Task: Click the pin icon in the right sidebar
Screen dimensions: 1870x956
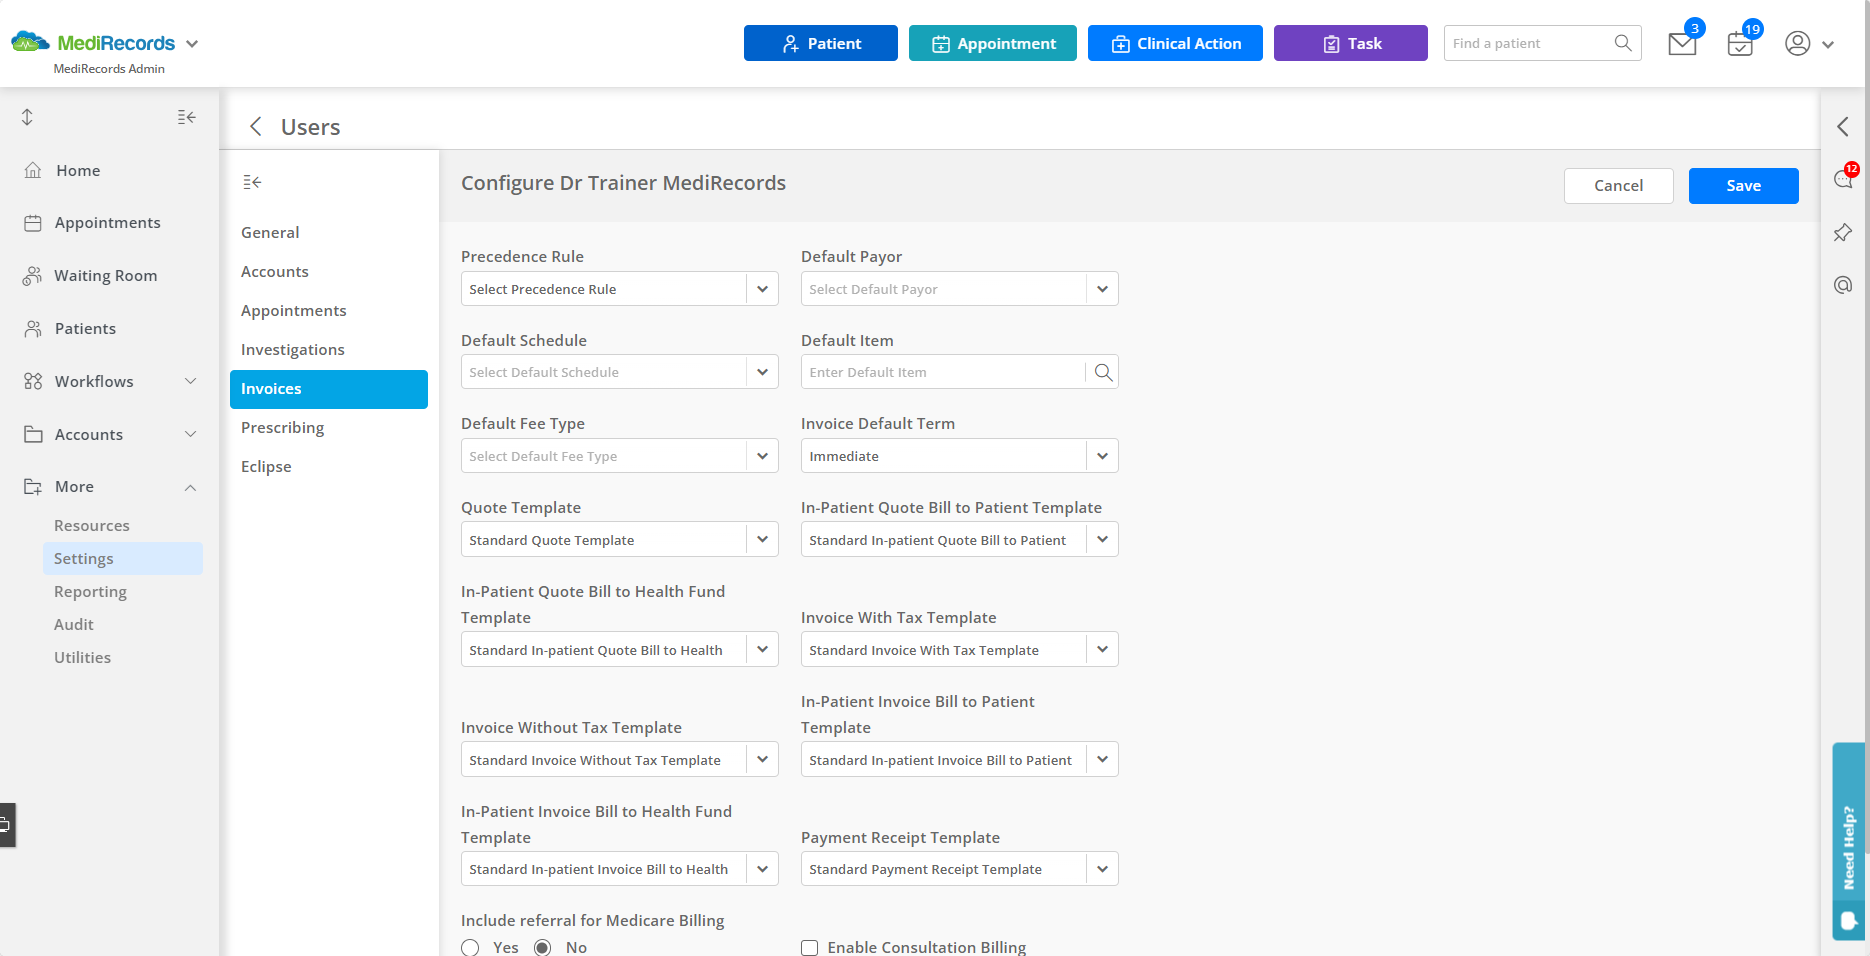Action: [x=1843, y=232]
